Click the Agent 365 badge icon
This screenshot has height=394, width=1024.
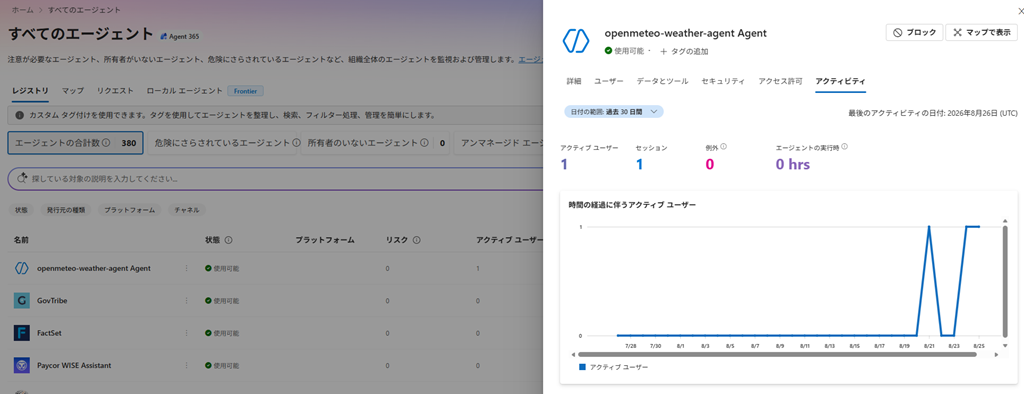[x=164, y=37]
